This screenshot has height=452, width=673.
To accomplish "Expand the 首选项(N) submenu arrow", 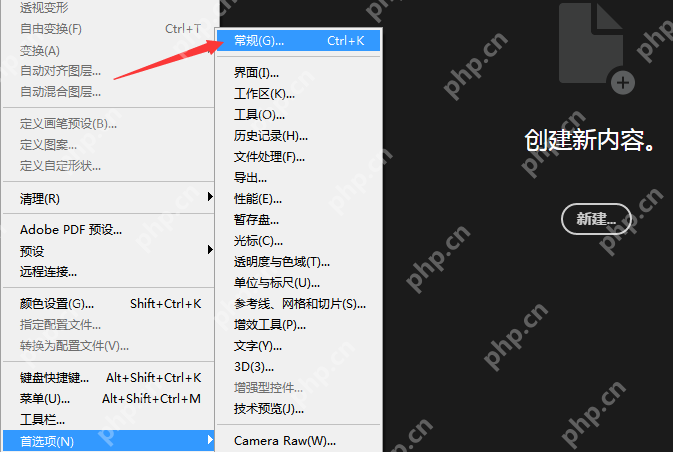I will [x=210, y=440].
